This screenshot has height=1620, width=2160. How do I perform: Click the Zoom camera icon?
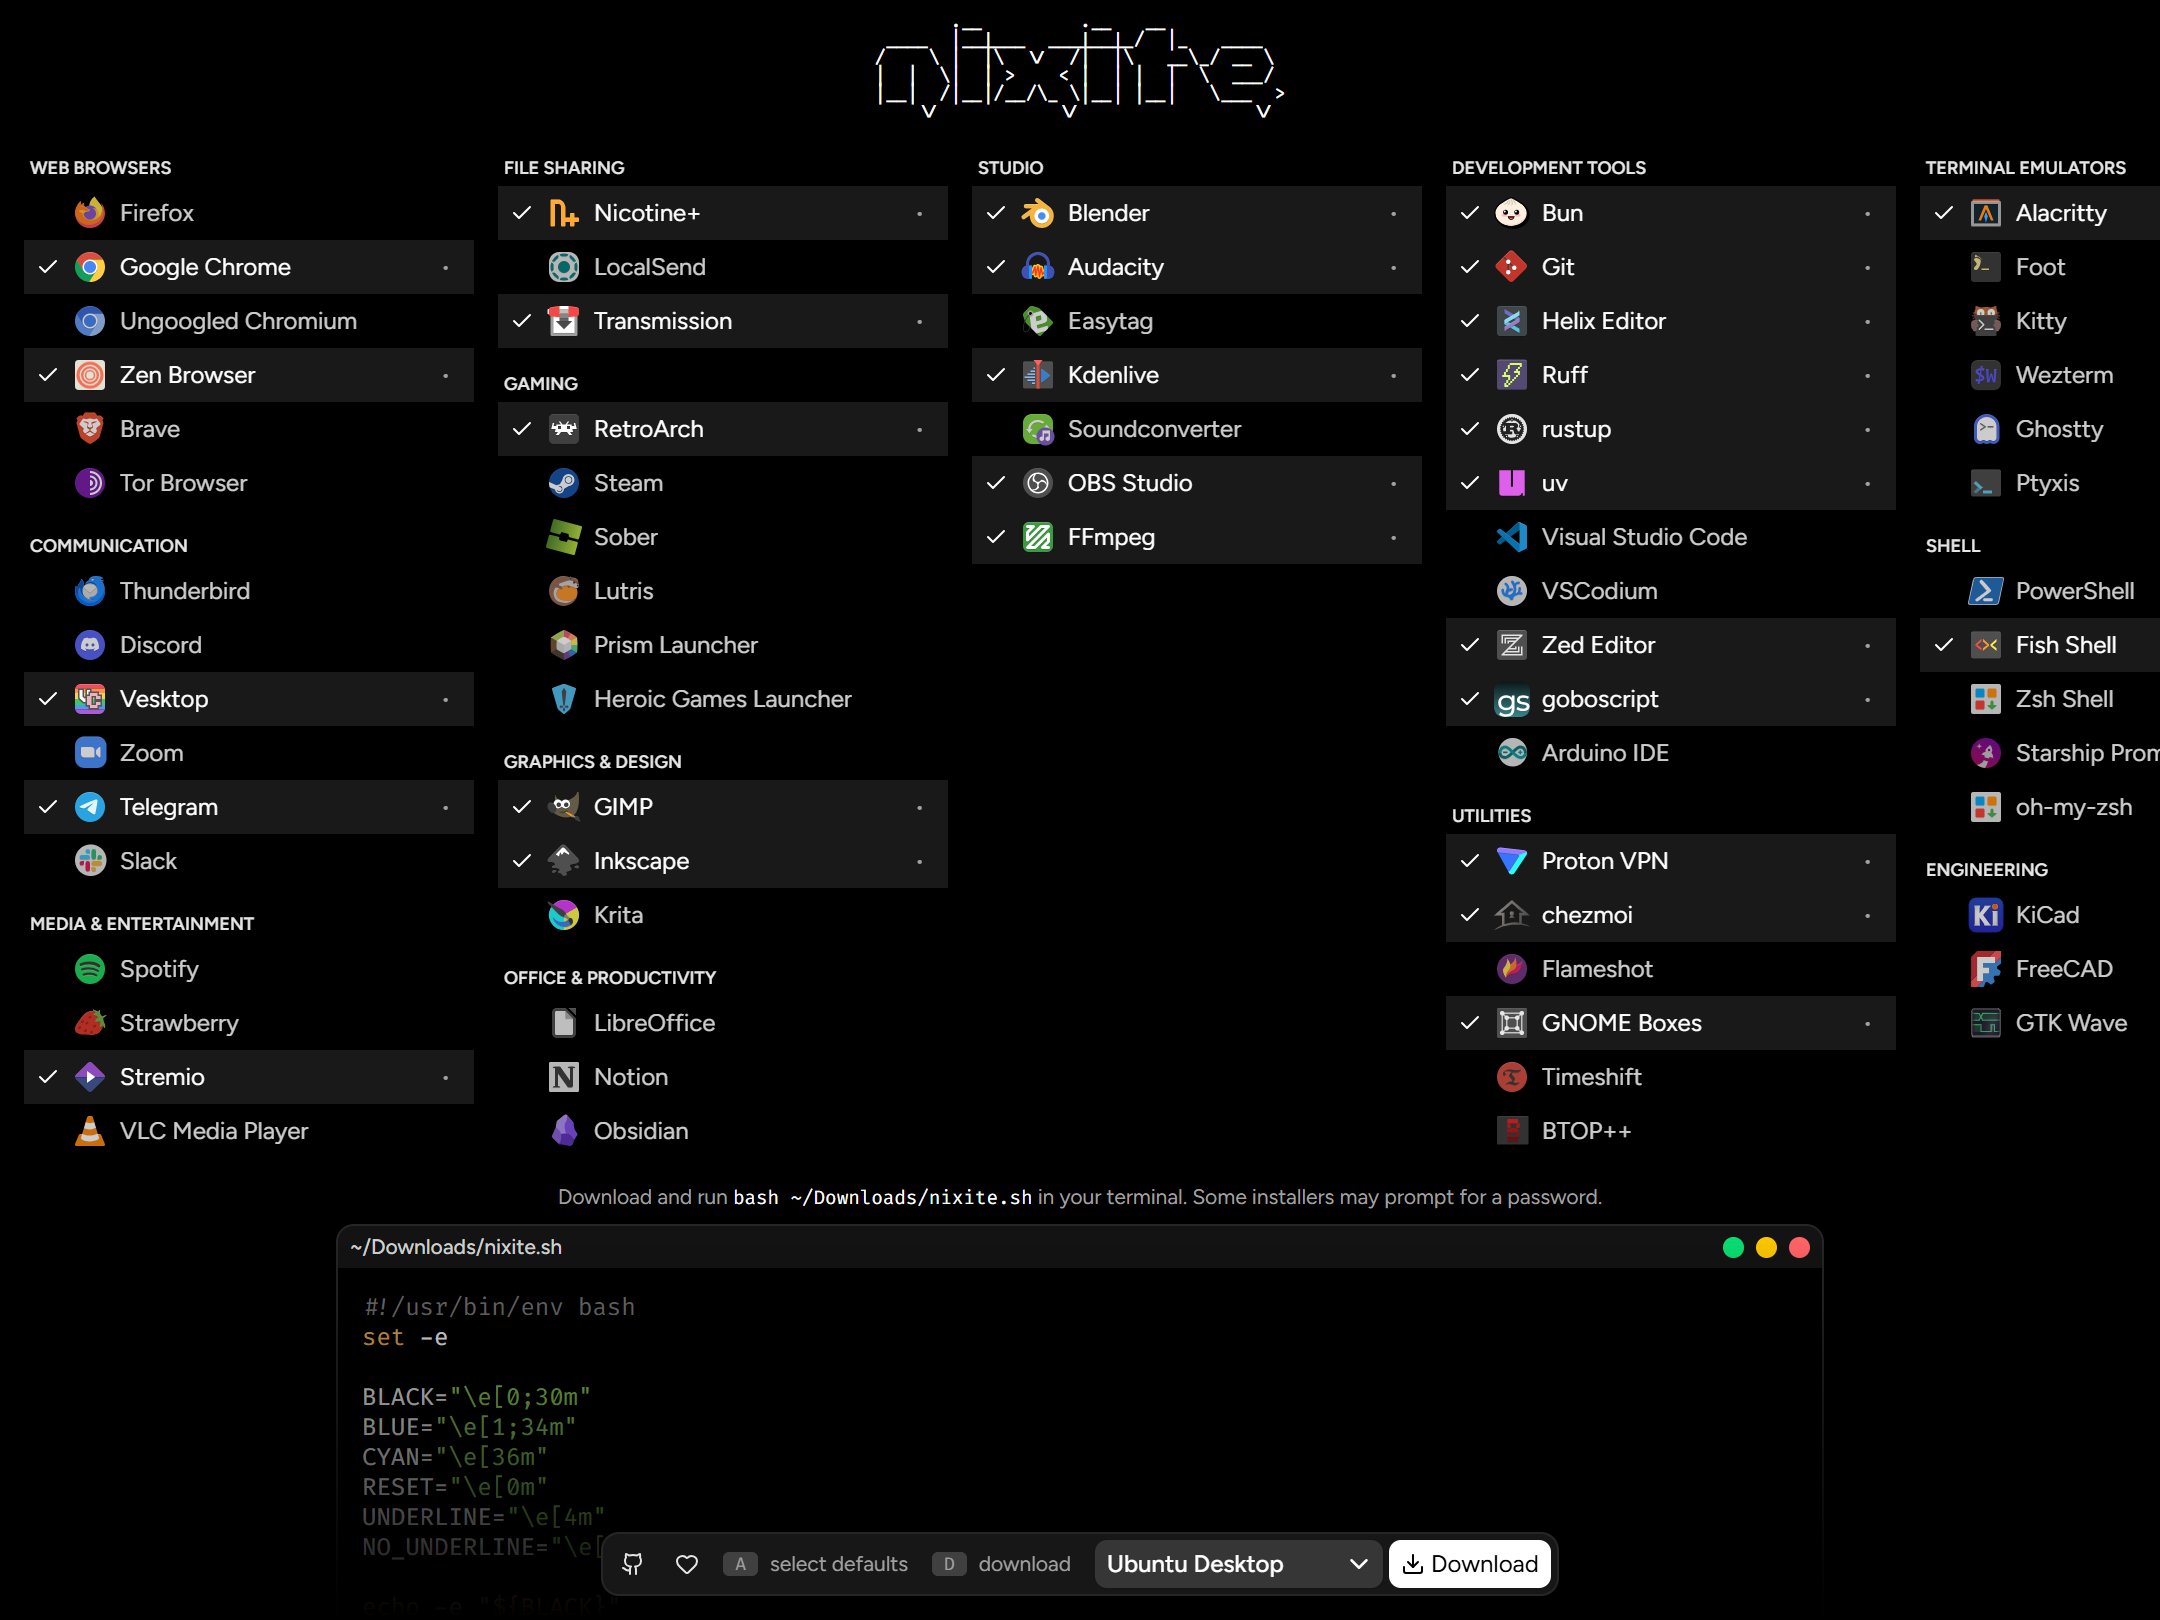pos(90,753)
